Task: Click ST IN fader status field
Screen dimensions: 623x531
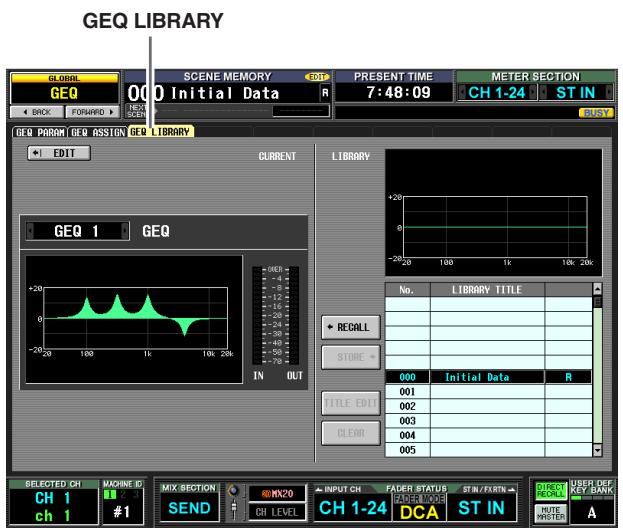Action: tap(482, 508)
